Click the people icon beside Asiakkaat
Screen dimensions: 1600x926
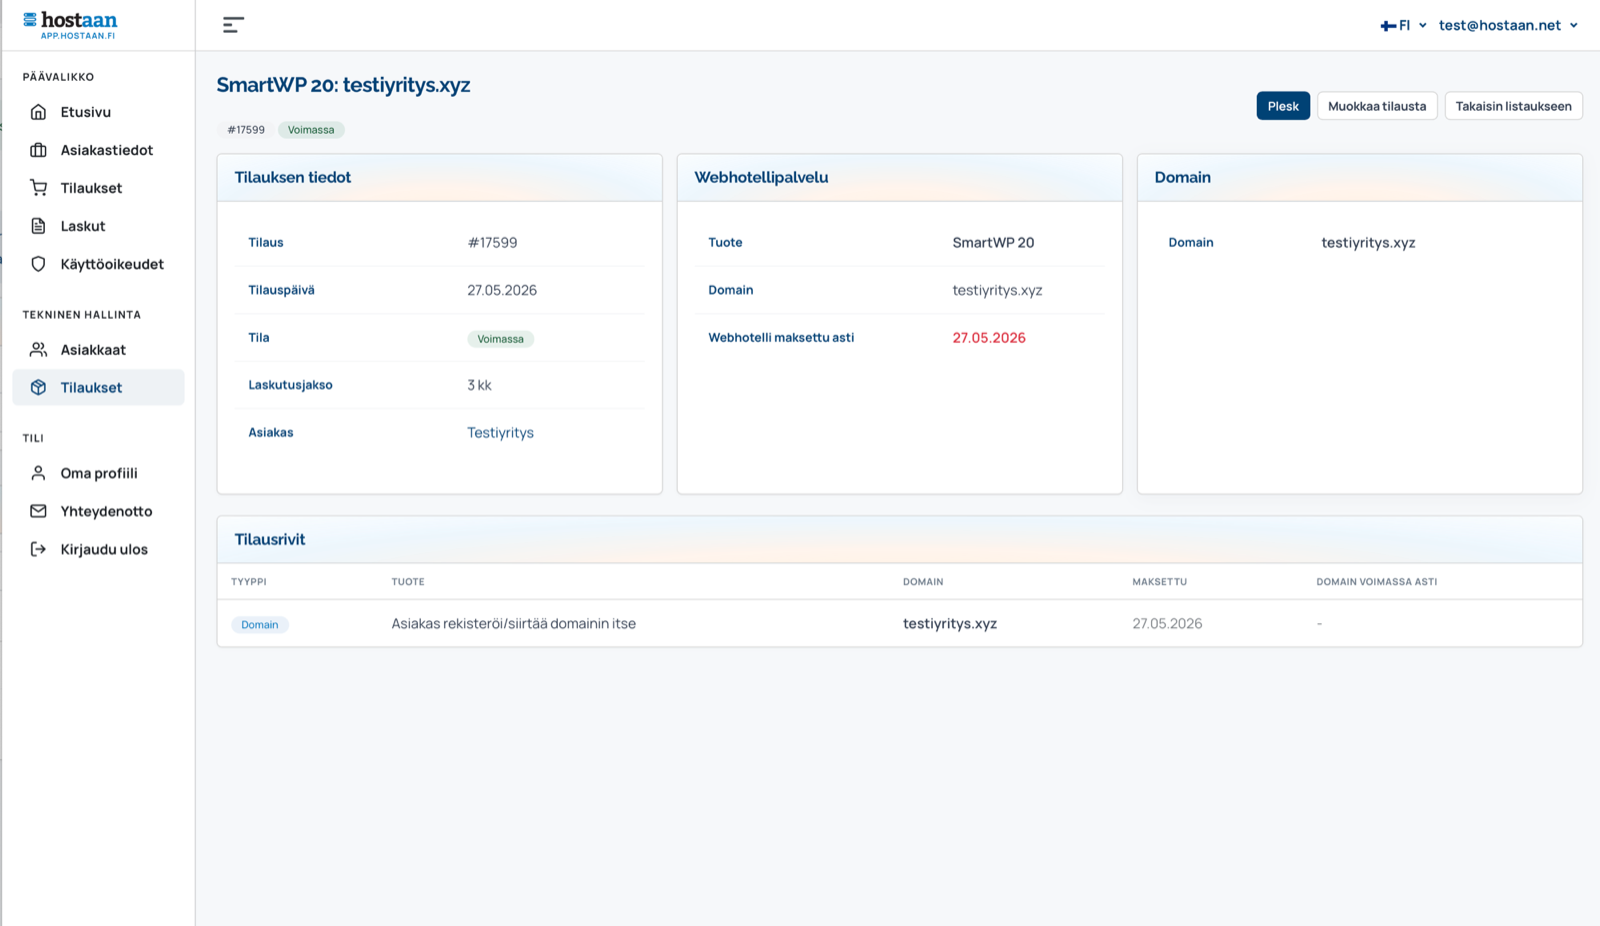tap(38, 350)
